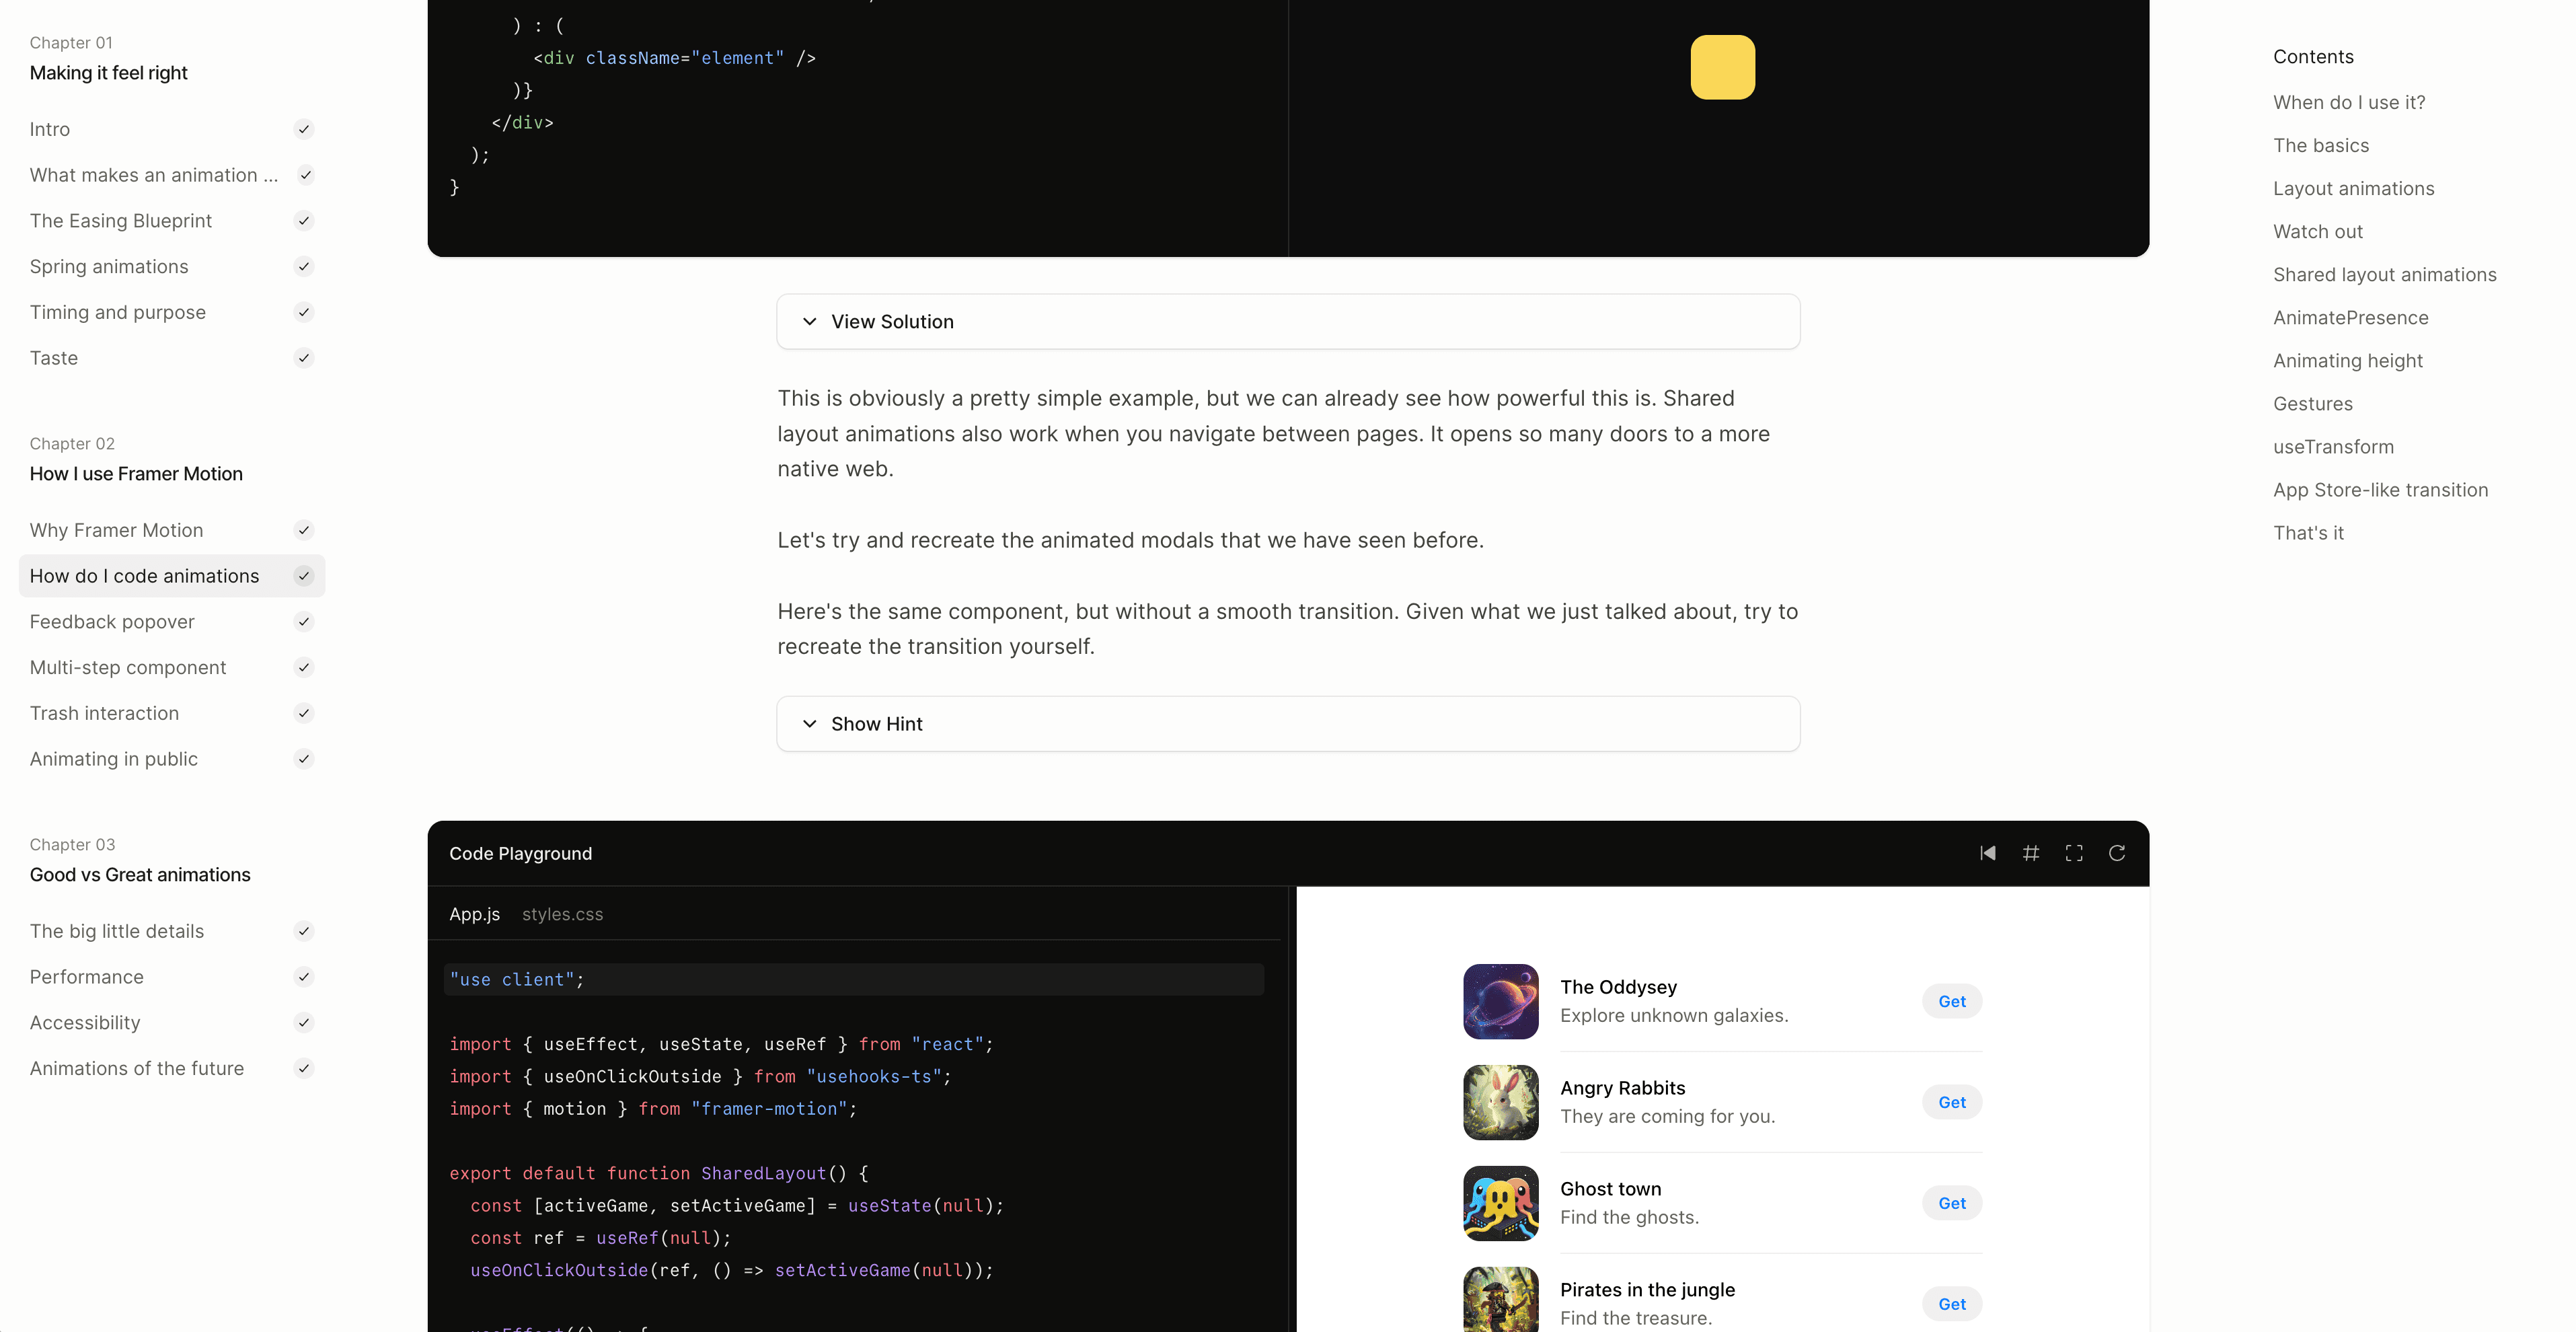Click the yellow color swatch animation preview

[x=1722, y=66]
